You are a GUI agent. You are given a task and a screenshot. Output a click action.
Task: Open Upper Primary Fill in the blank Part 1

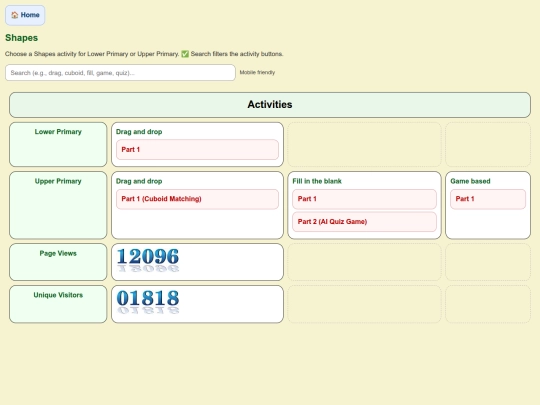click(364, 199)
